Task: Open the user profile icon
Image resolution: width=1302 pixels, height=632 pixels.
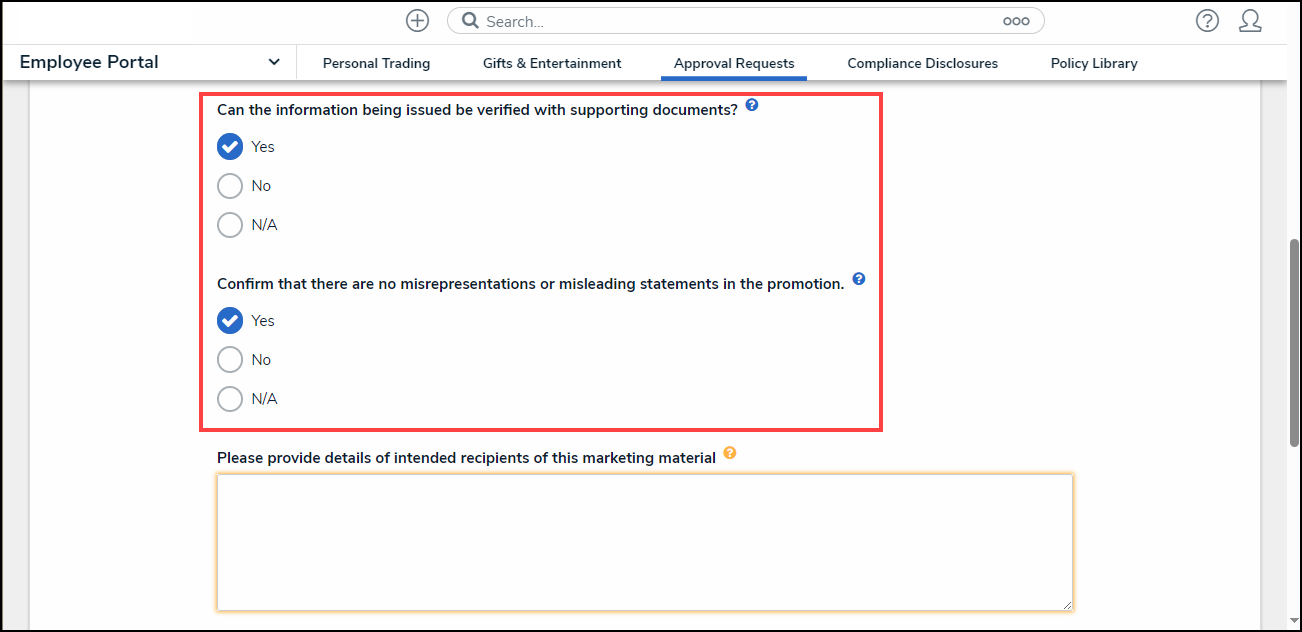Action: point(1250,21)
